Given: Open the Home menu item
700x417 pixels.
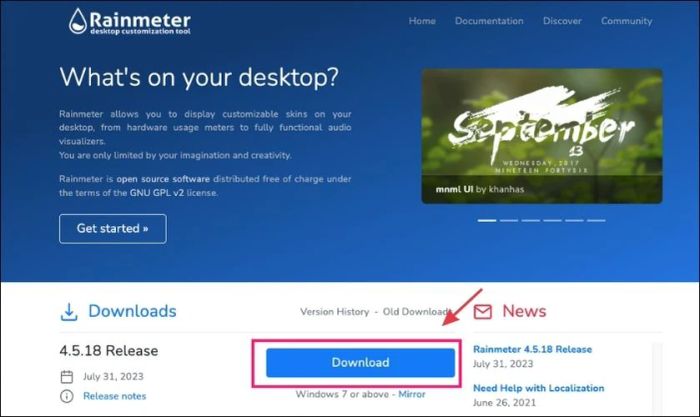Looking at the screenshot, I should point(422,21).
